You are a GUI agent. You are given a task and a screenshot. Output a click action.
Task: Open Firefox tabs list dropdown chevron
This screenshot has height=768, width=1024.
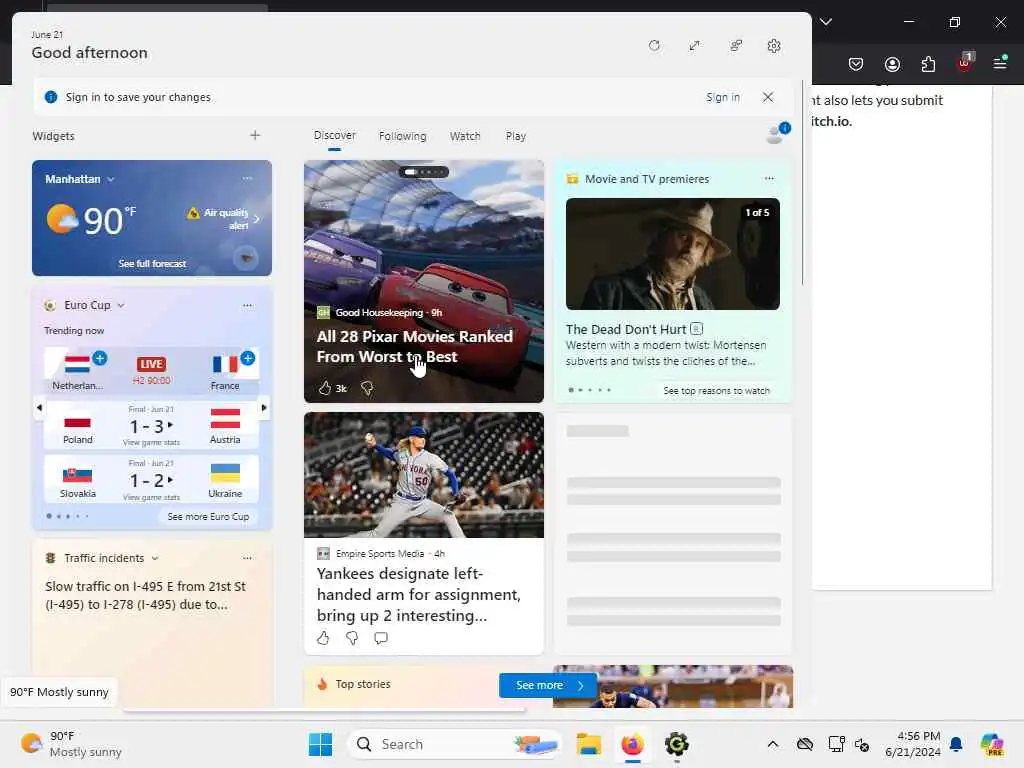[x=825, y=22]
